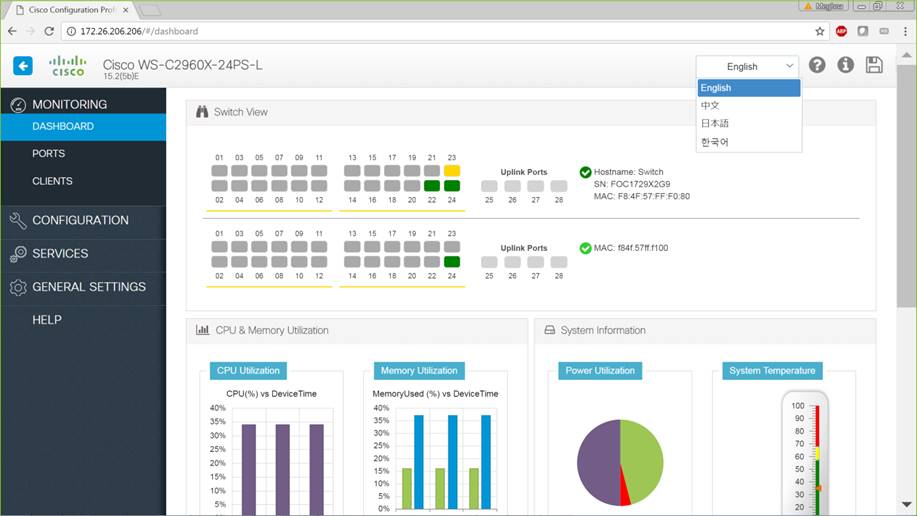Choose 한국어 in the language list
This screenshot has width=917, height=516.
pos(749,142)
